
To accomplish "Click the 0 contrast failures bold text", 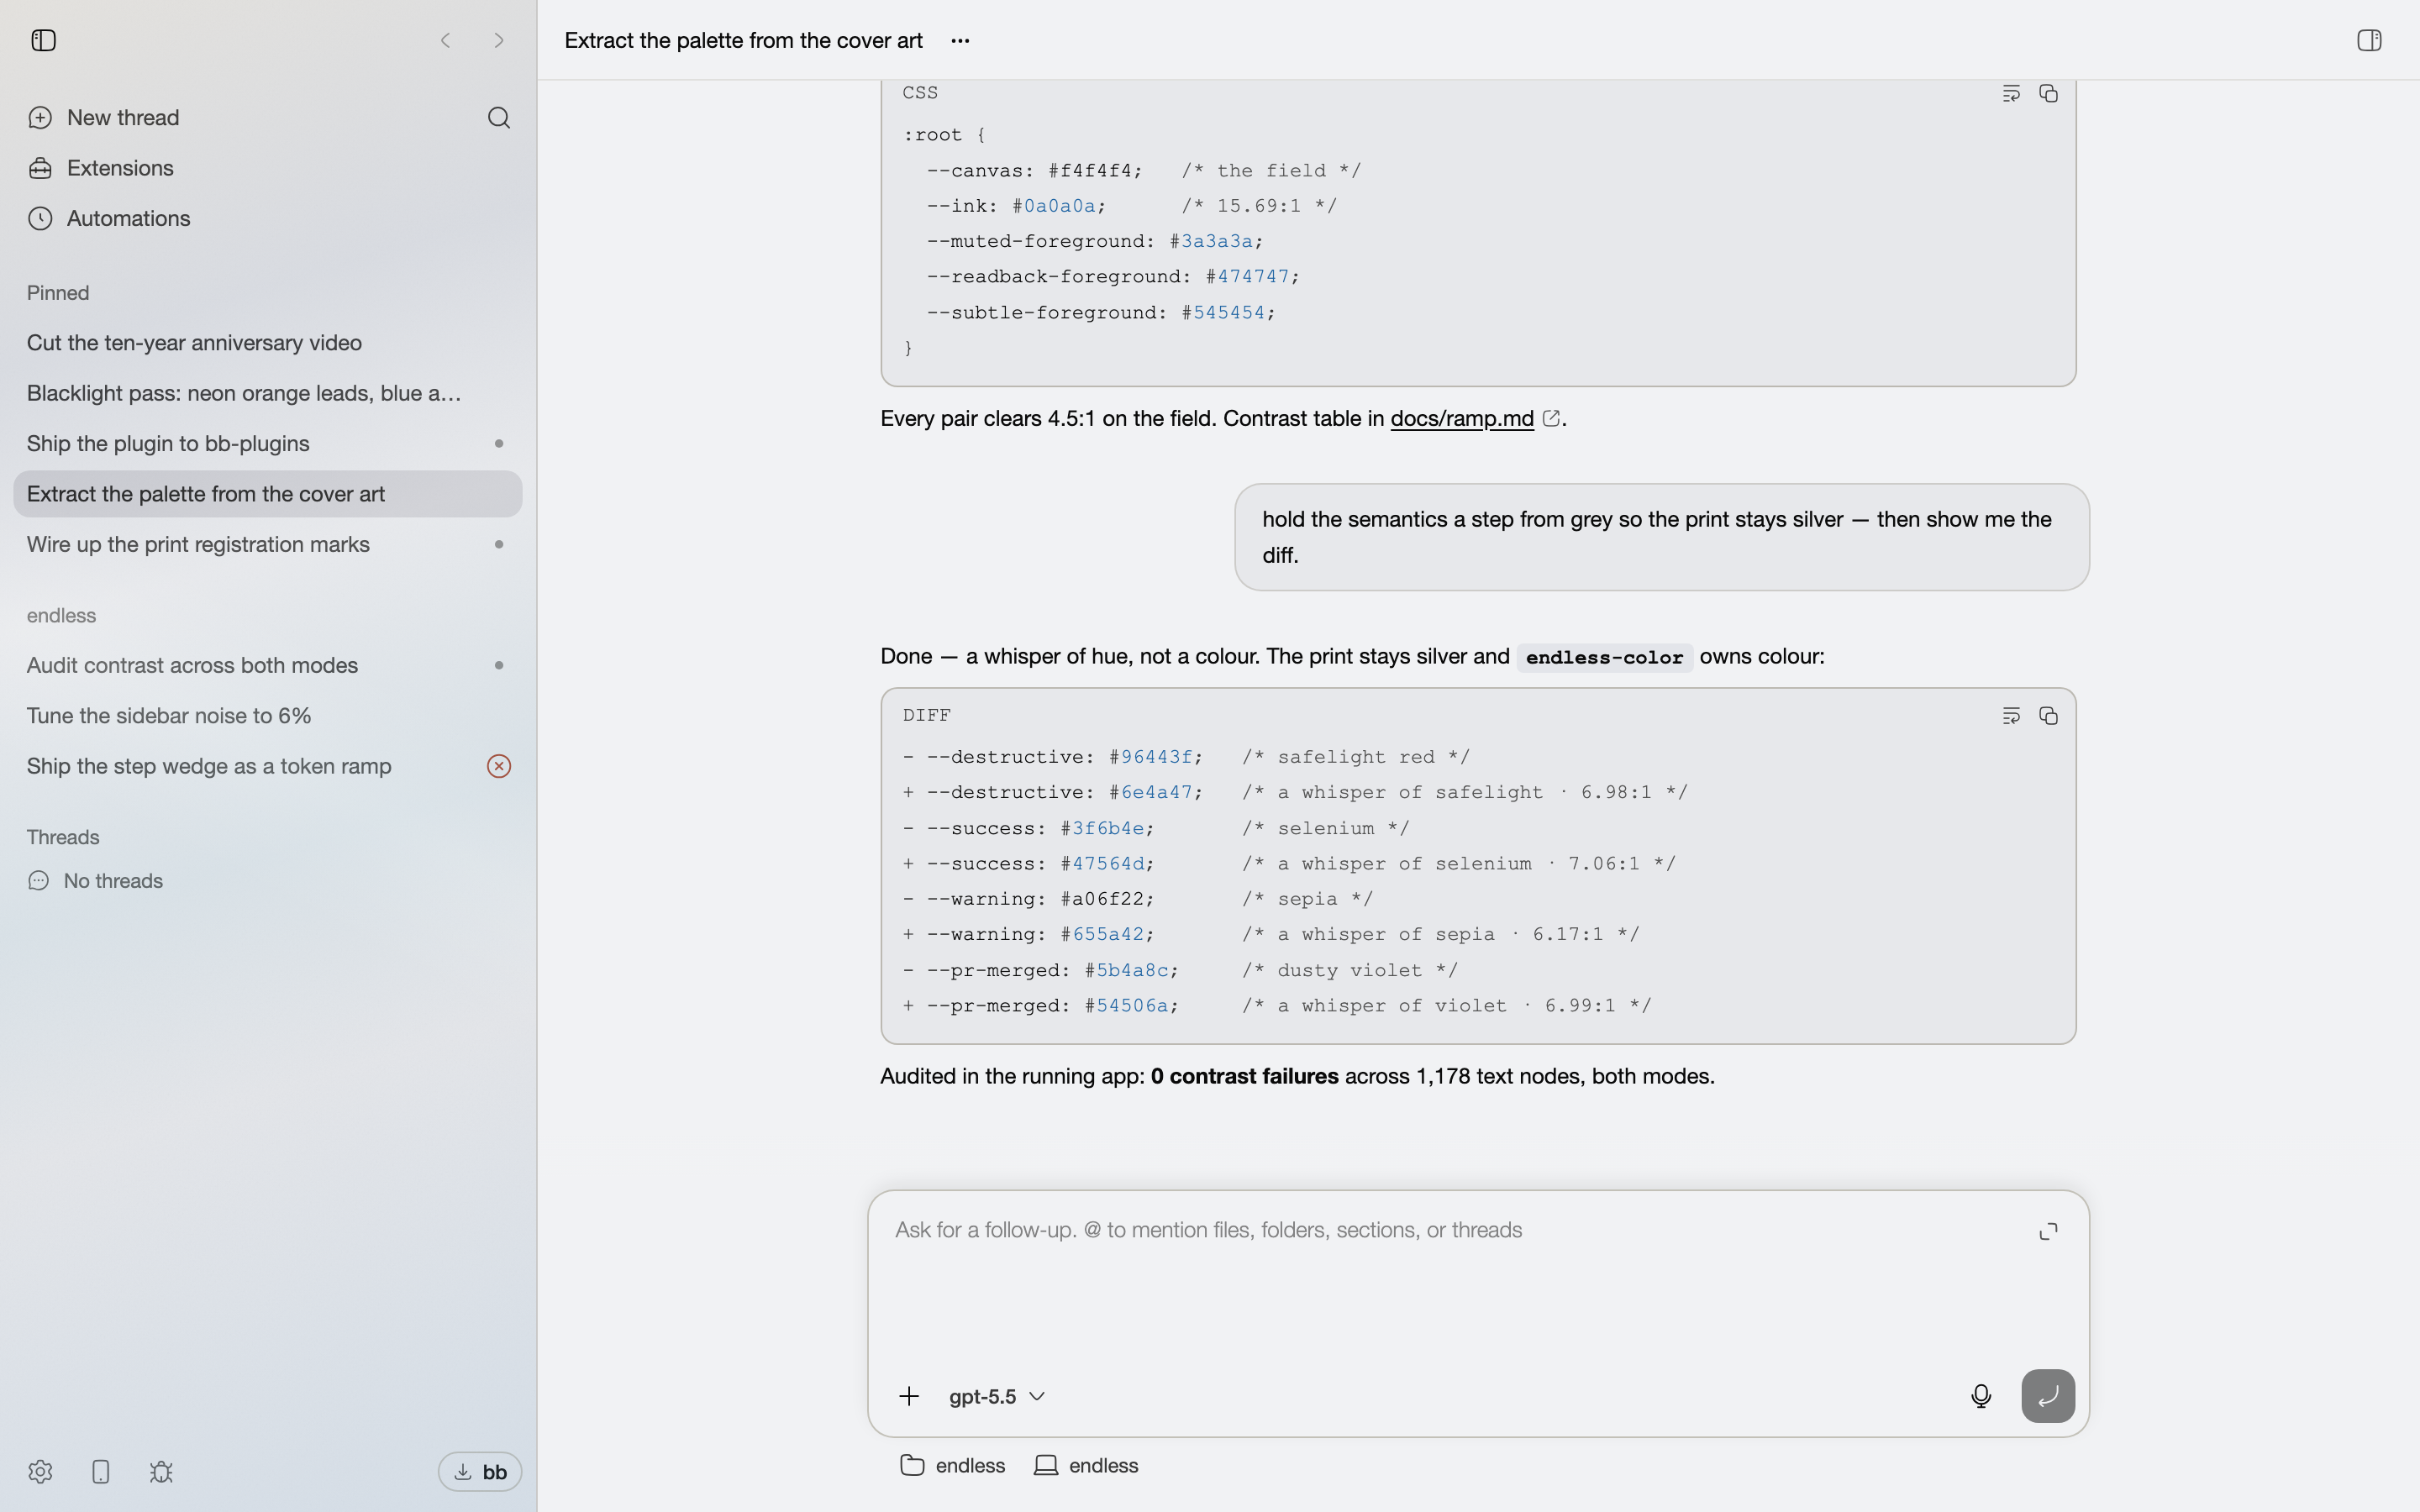I will (1244, 1077).
